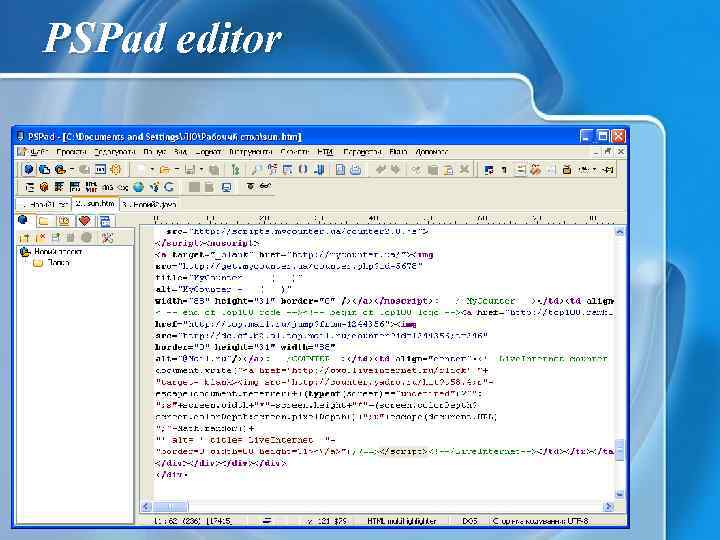Screen dimensions: 720x540
Task: Click the final </div> line in editor
Action: [172, 475]
